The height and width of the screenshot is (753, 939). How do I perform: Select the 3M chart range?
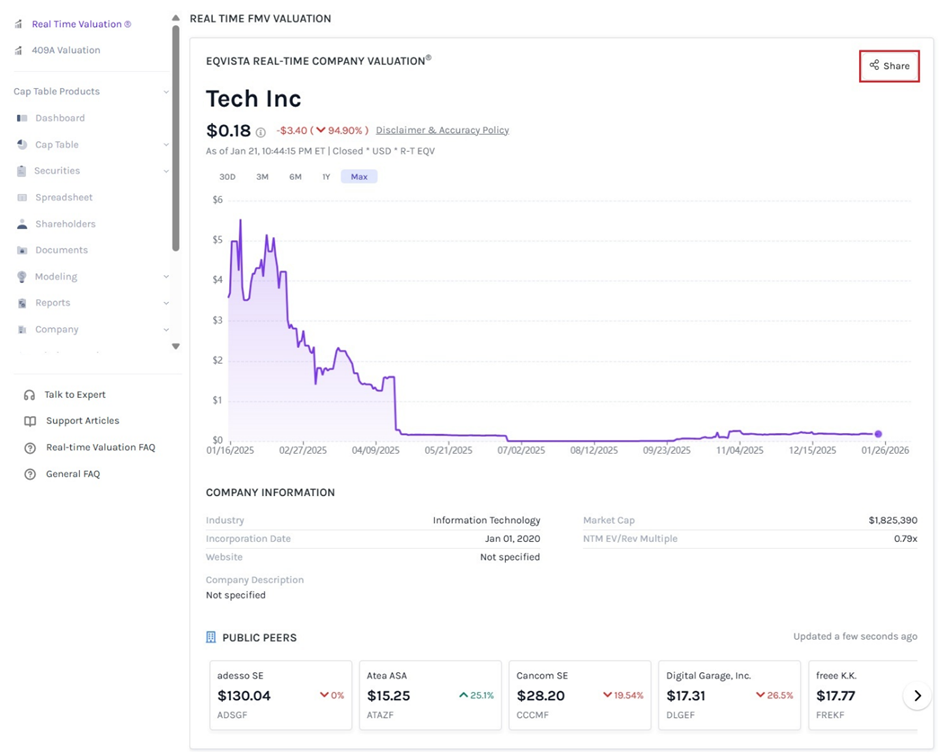(x=262, y=177)
